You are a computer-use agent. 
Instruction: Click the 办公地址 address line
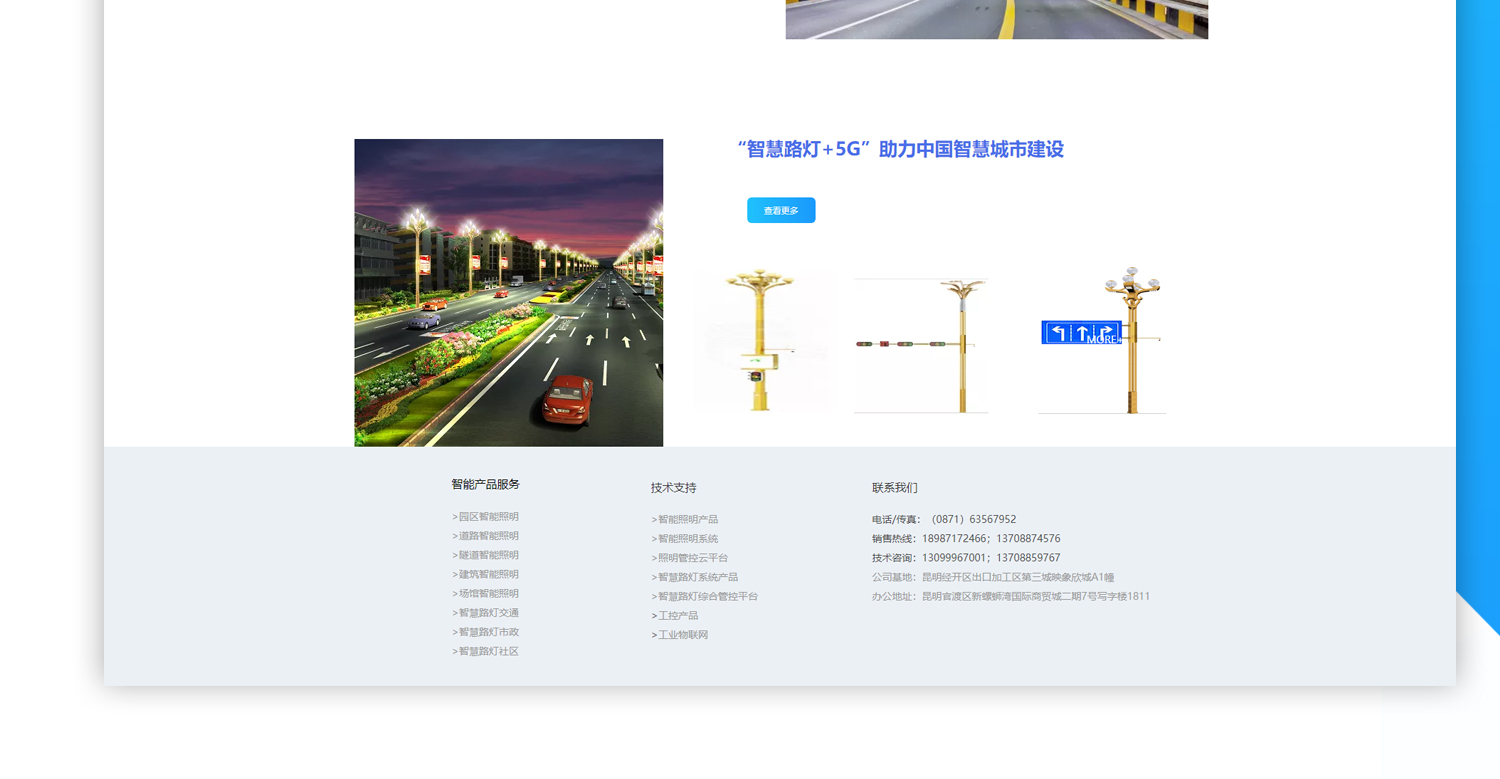[x=1011, y=596]
